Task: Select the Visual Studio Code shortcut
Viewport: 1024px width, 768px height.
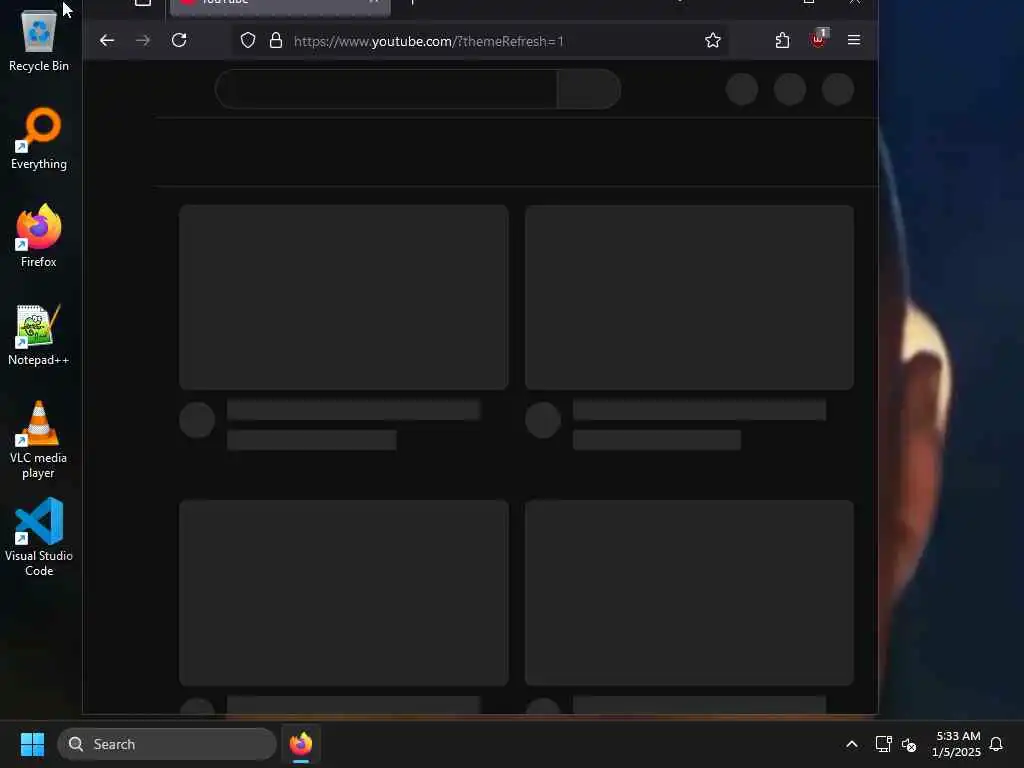Action: tap(39, 537)
